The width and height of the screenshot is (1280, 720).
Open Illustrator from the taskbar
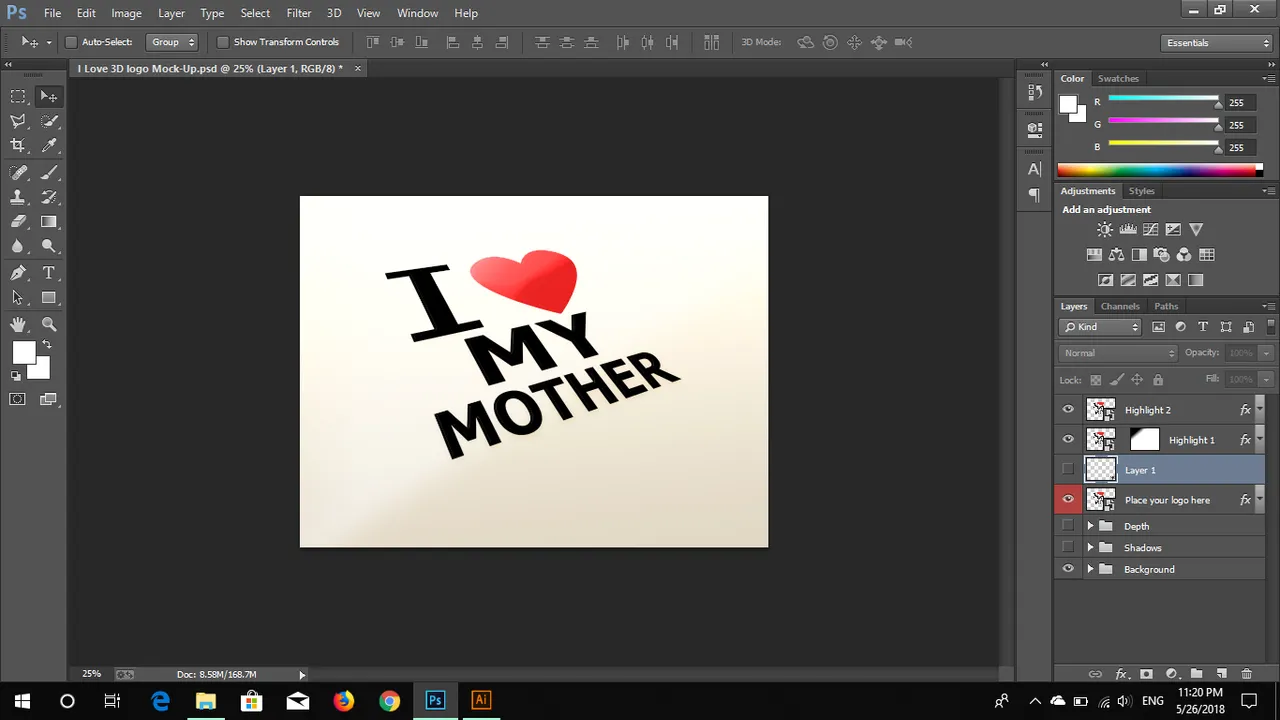(x=481, y=700)
